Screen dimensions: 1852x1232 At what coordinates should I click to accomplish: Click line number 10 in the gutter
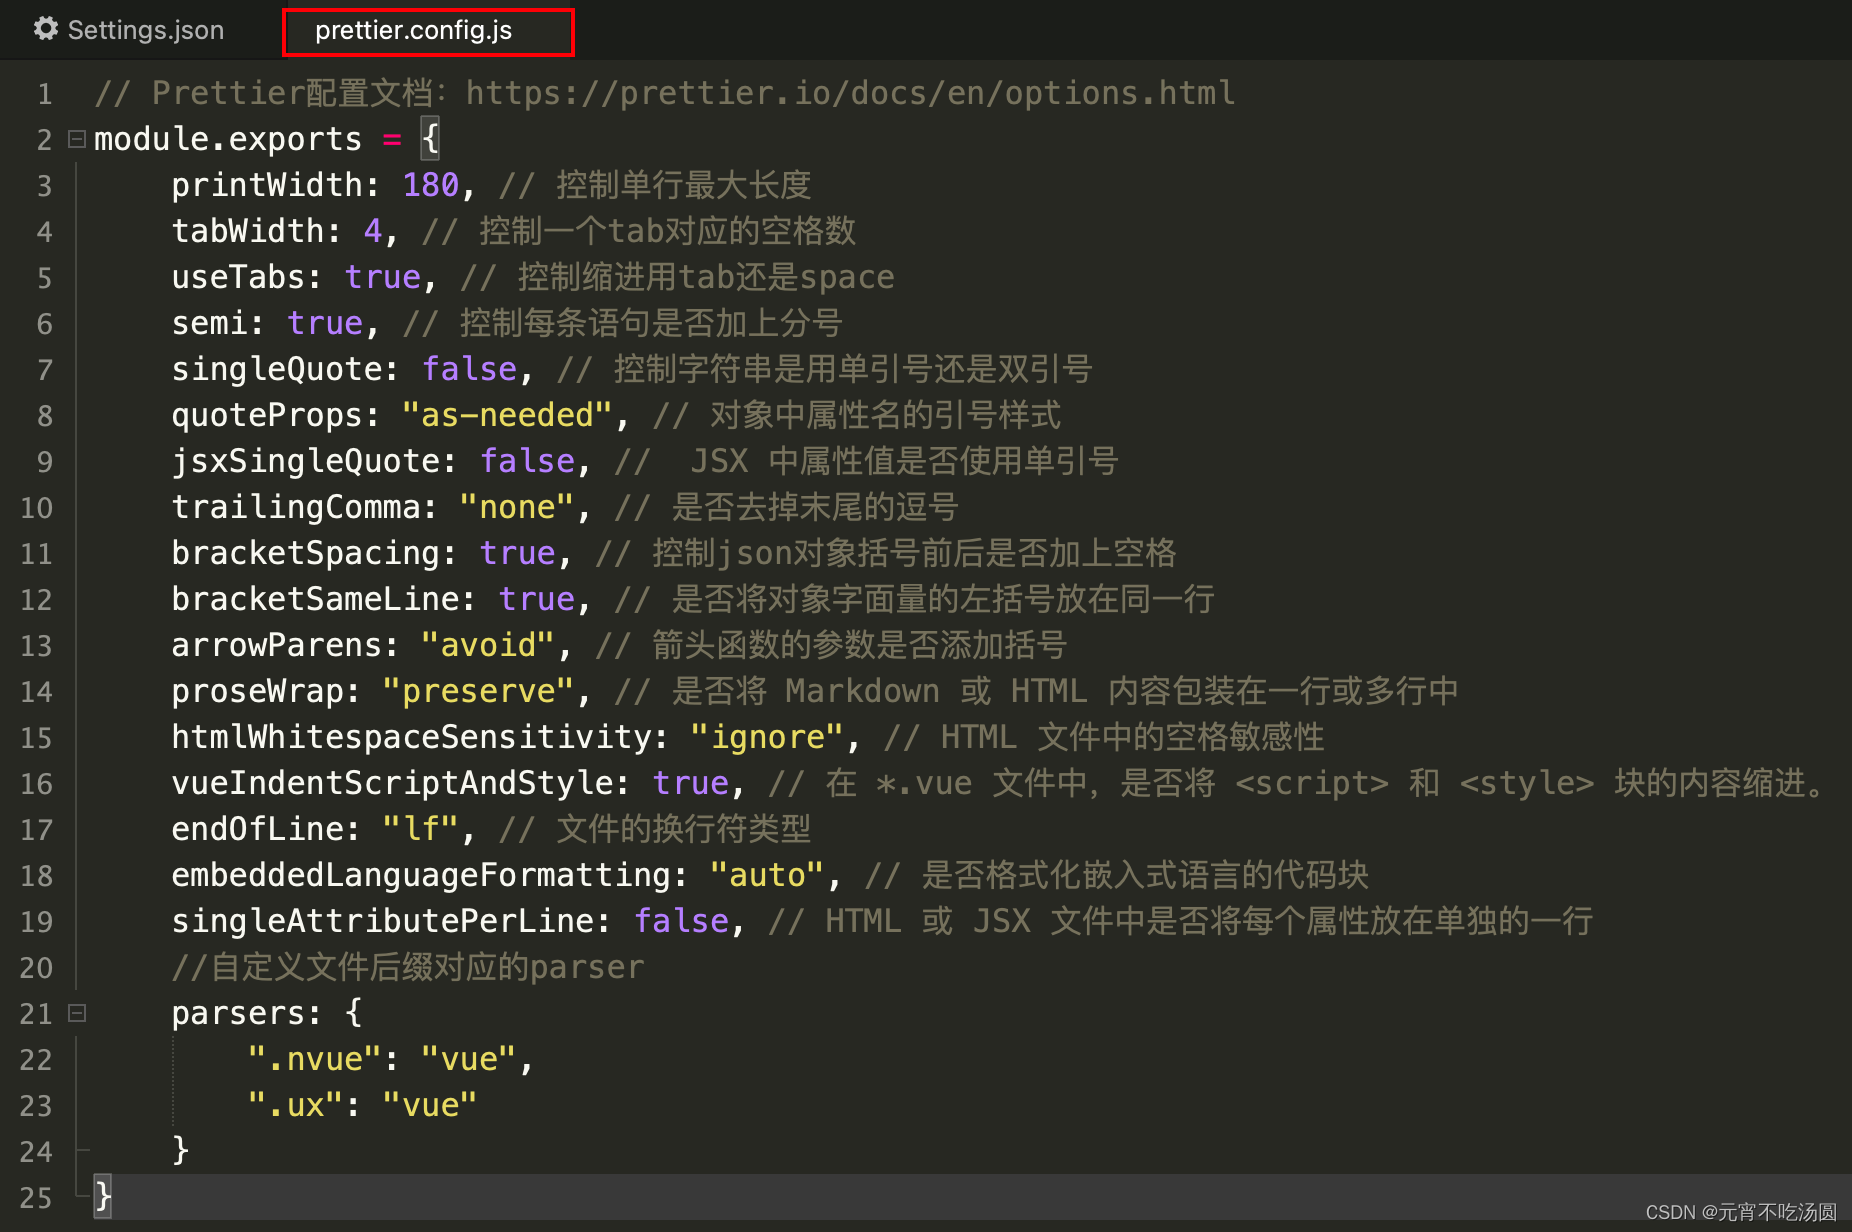point(37,508)
